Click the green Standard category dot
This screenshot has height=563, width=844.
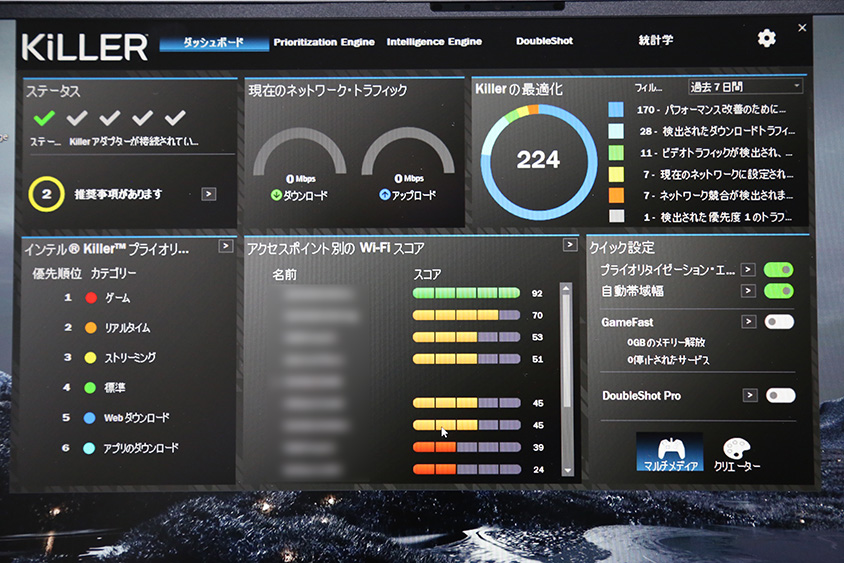point(90,388)
